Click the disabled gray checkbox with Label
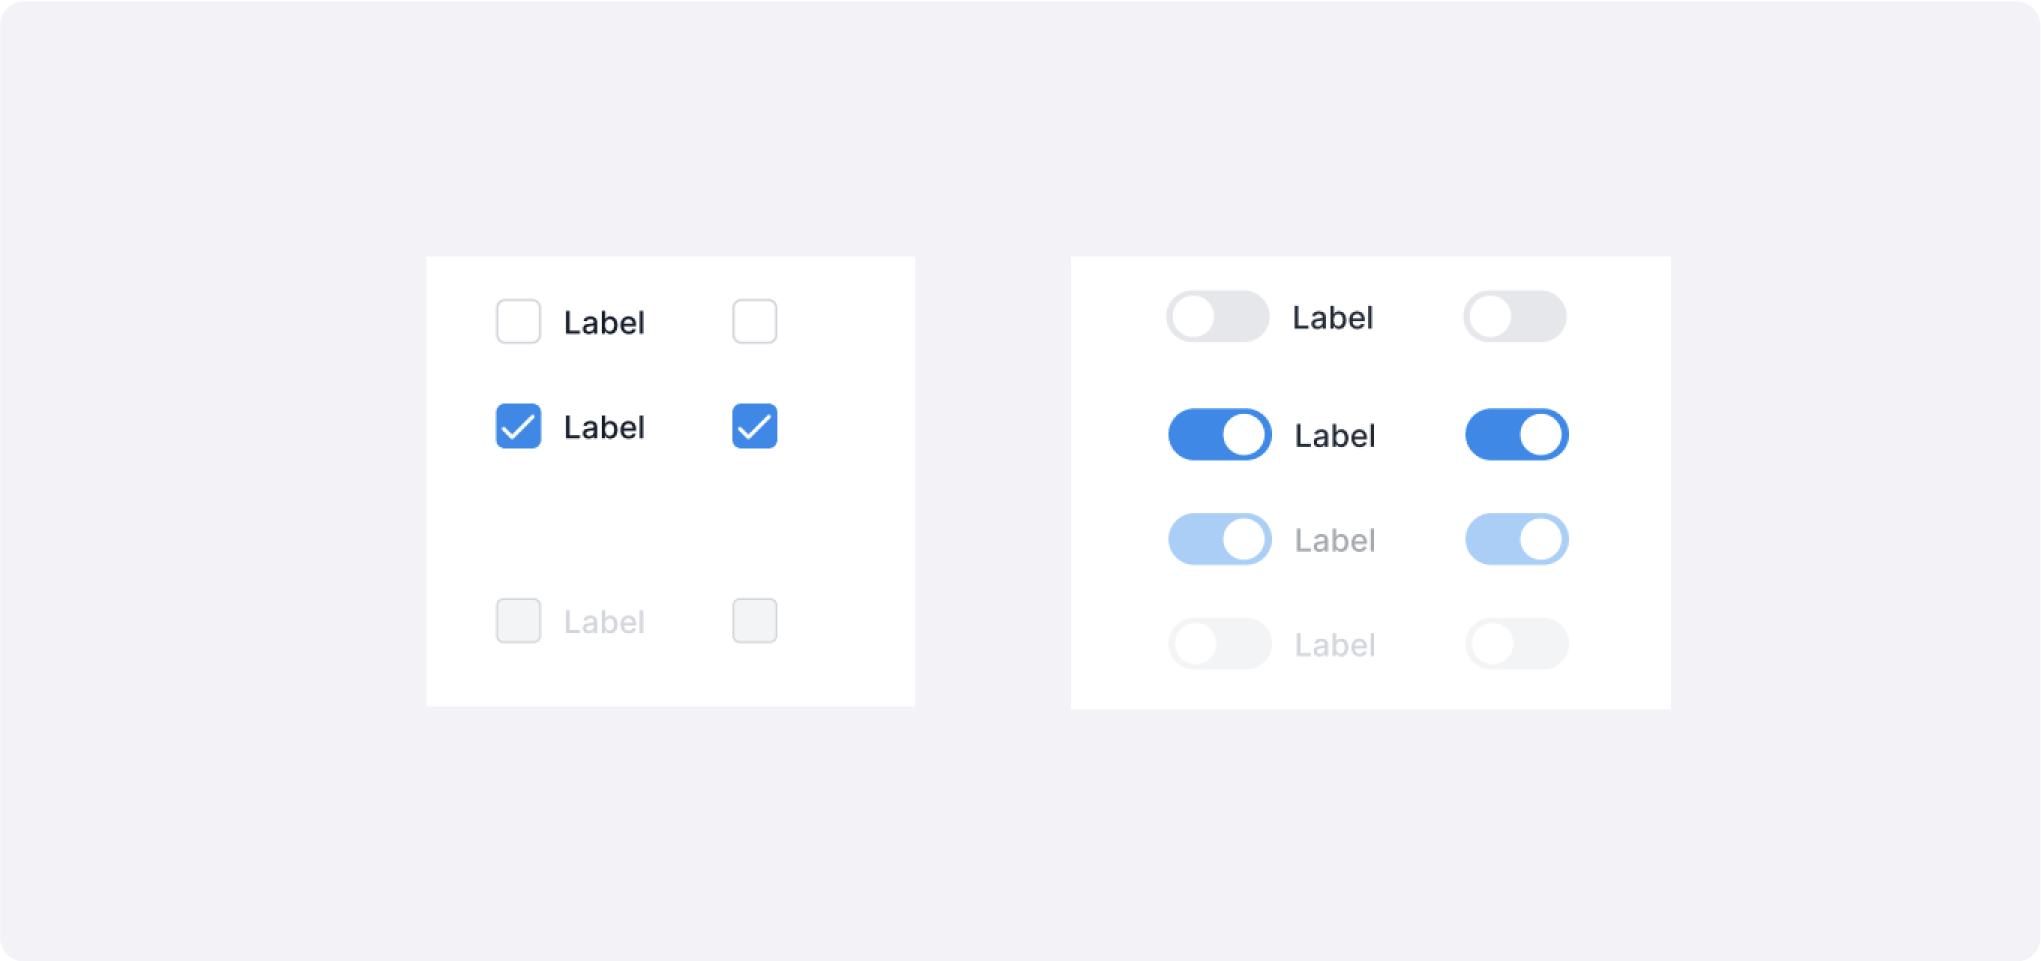This screenshot has width=2041, height=961. (518, 621)
